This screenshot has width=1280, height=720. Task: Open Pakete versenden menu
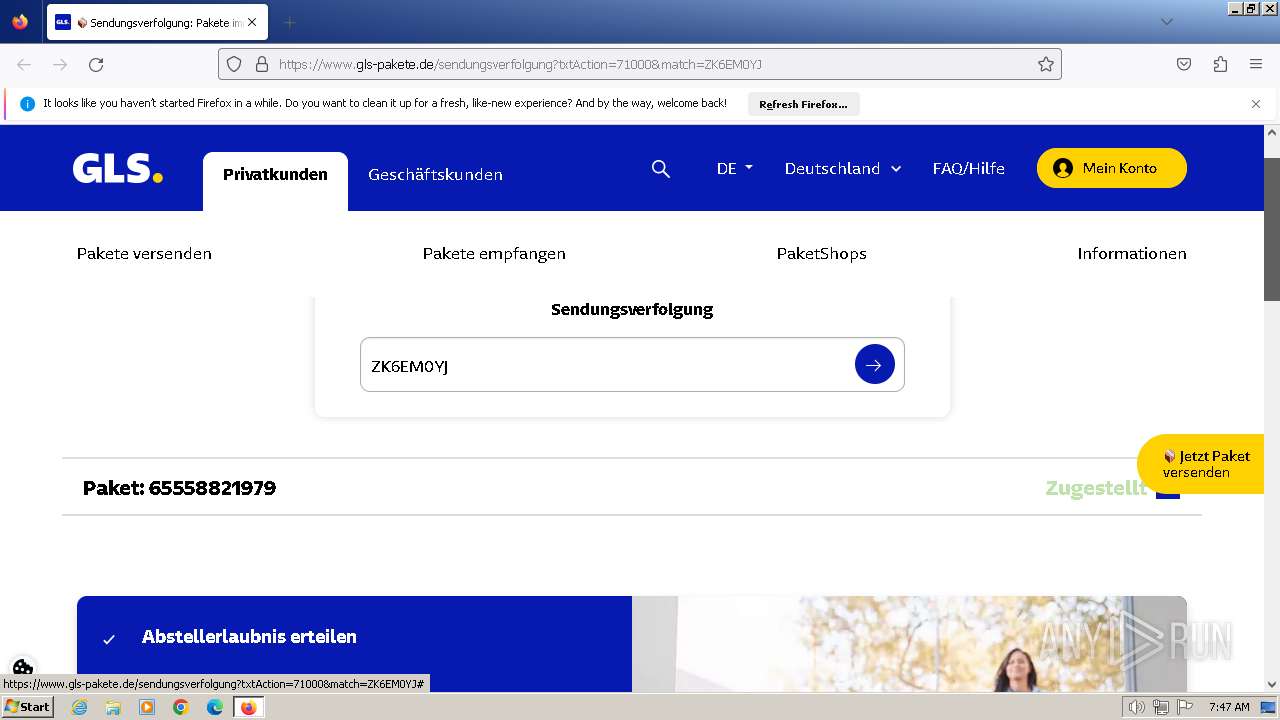click(144, 254)
